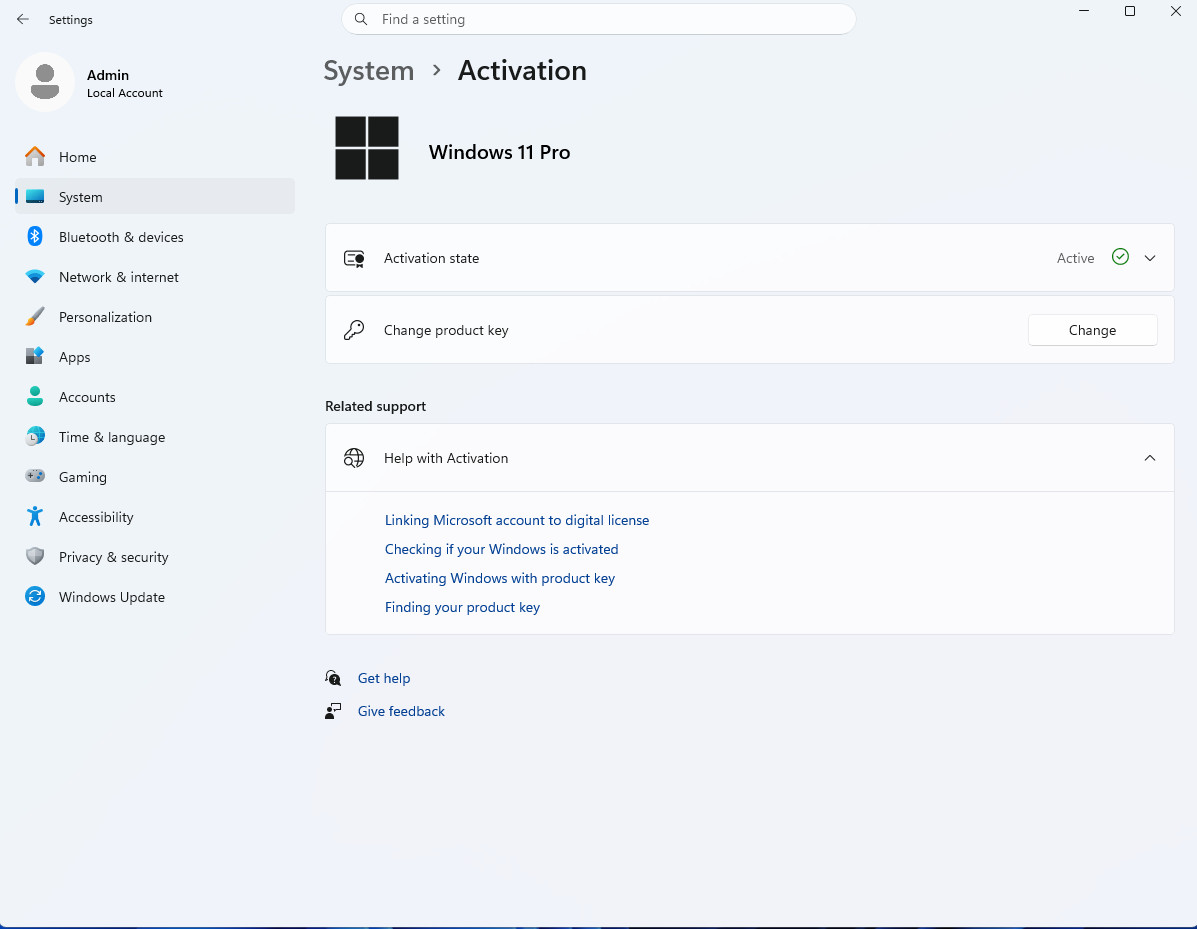This screenshot has width=1197, height=929.
Task: Click the Bluetooth icon in sidebar
Action: pos(35,237)
